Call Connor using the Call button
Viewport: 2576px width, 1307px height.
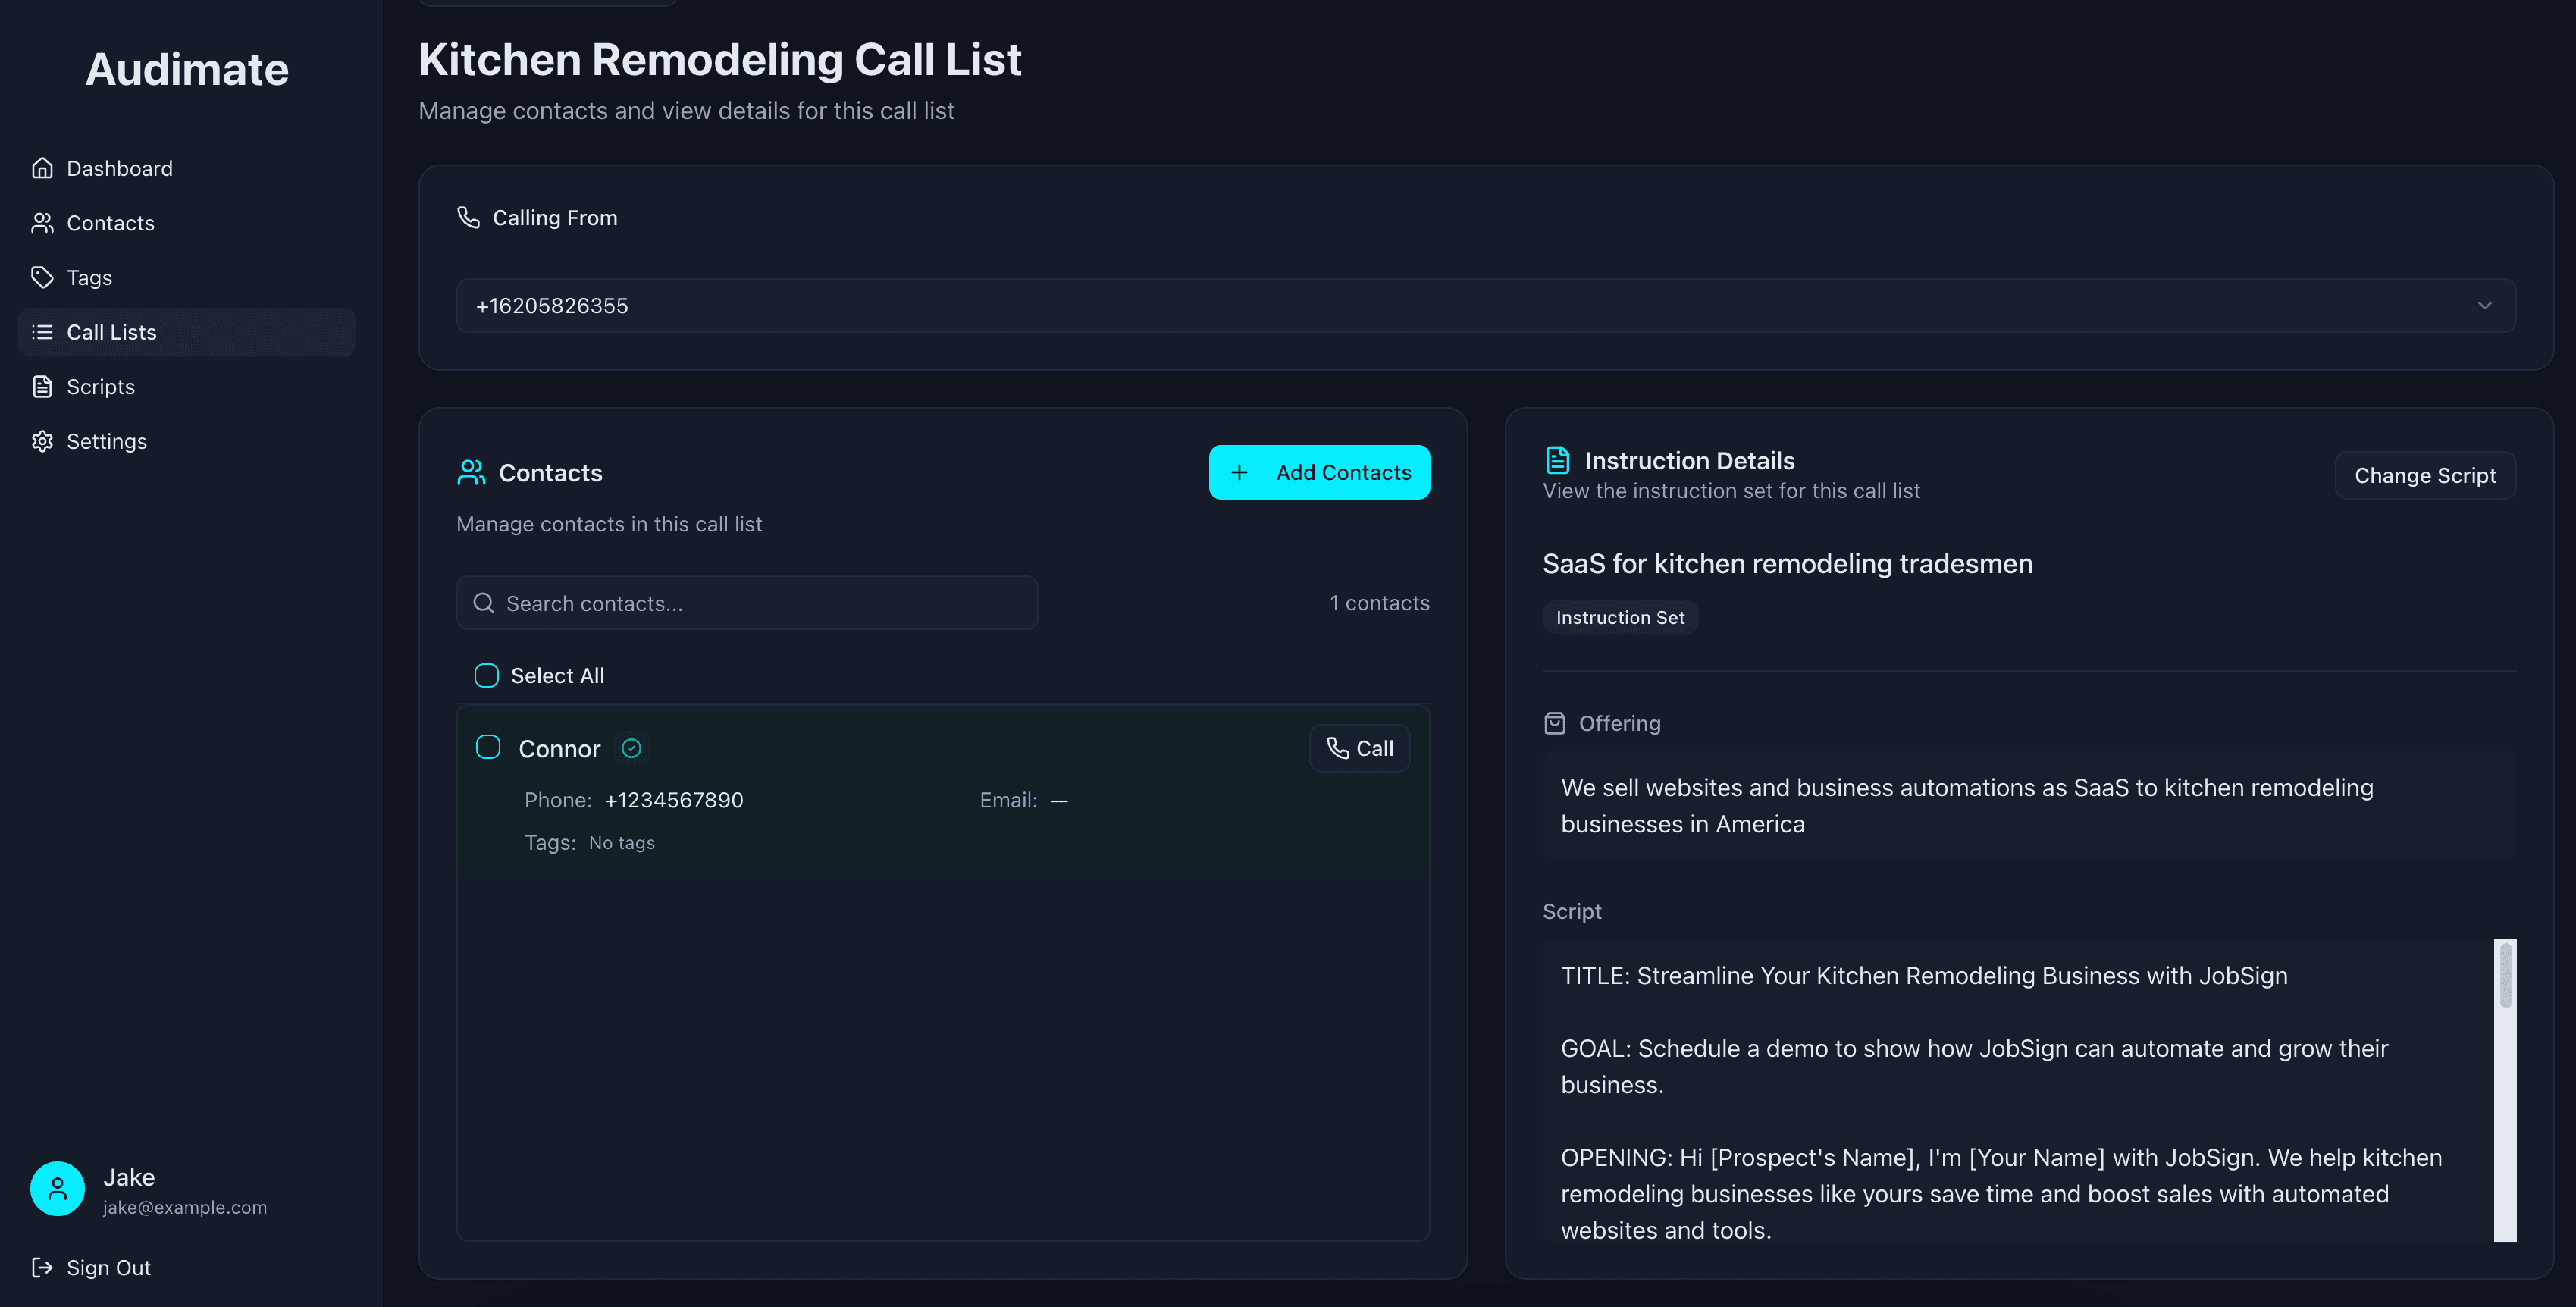tap(1359, 748)
